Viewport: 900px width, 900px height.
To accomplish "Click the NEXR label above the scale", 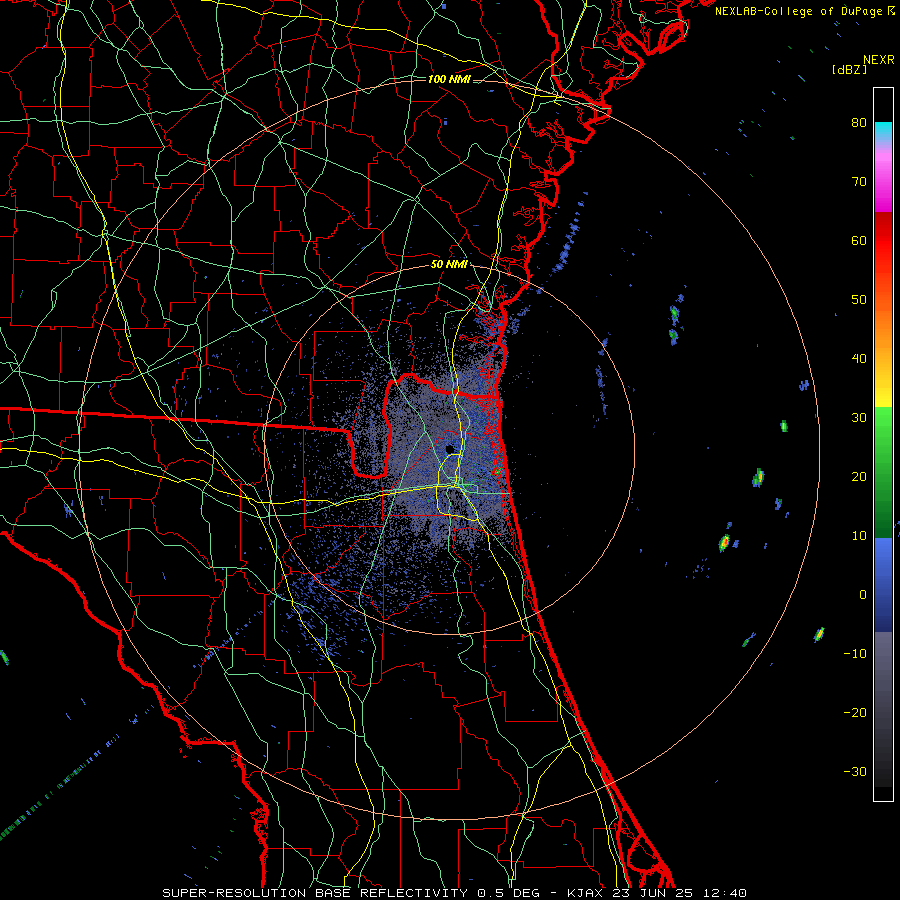I will coord(879,60).
